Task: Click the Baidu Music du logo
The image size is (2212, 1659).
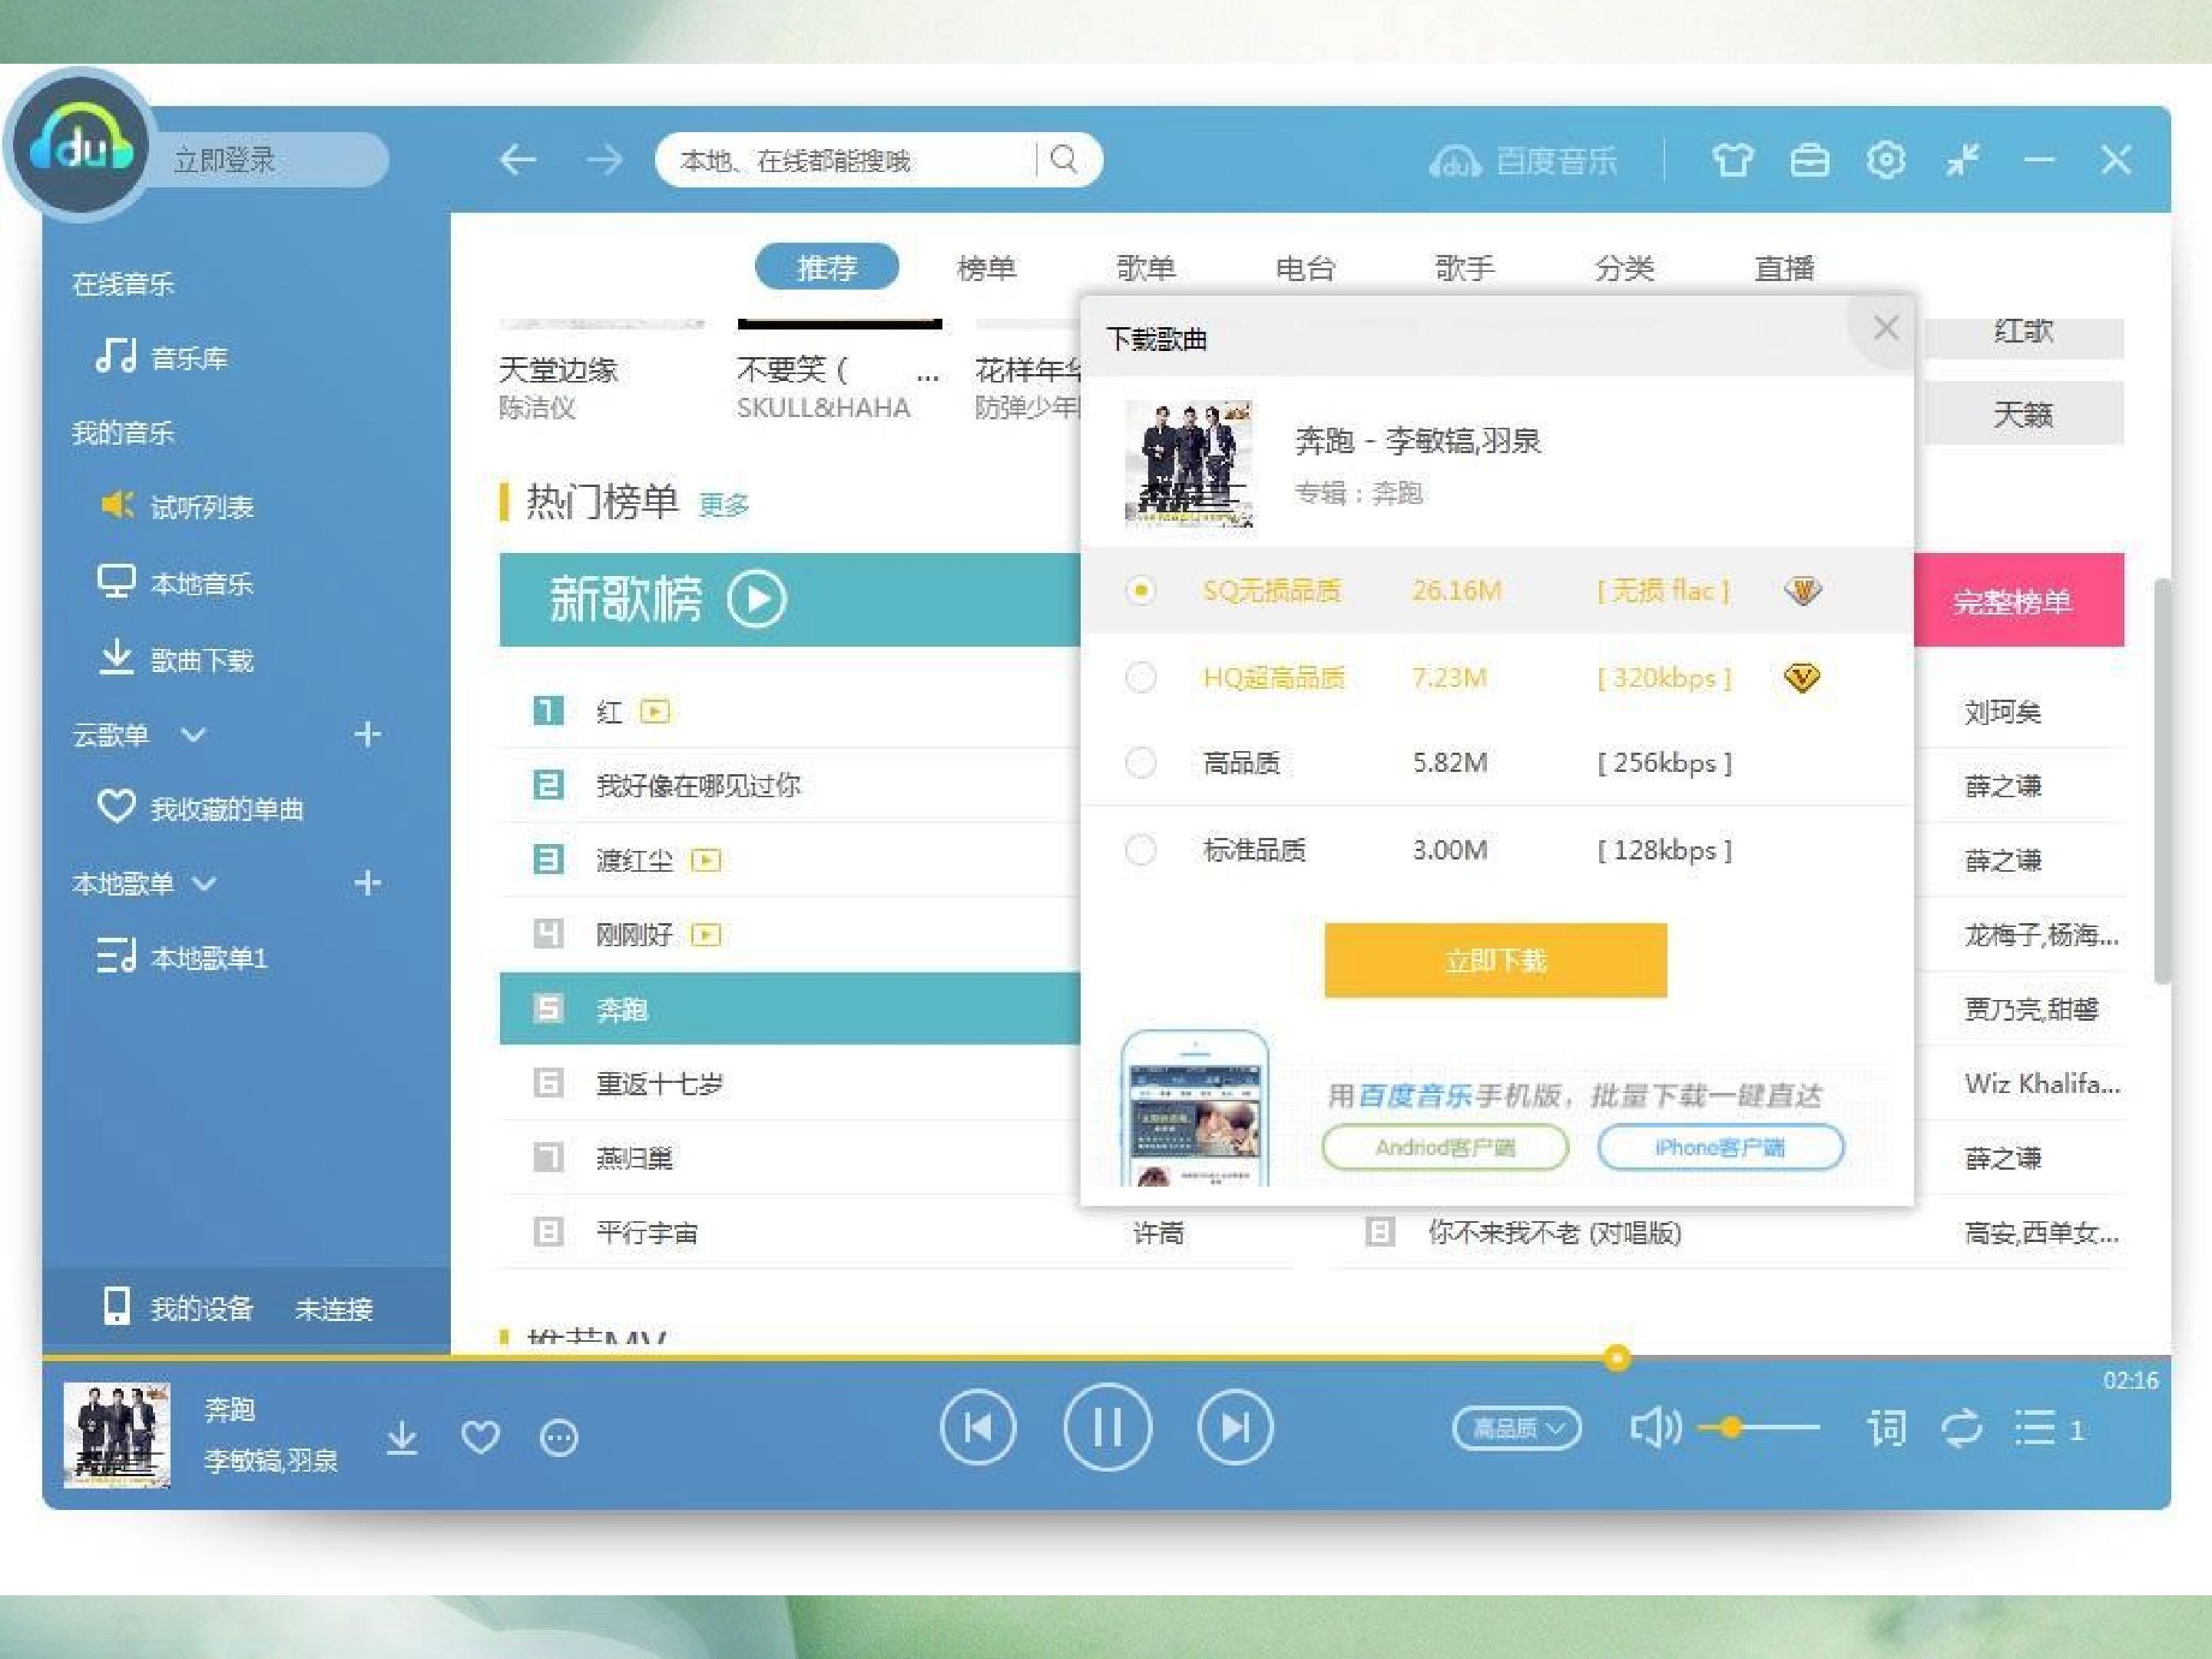Action: tap(80, 146)
